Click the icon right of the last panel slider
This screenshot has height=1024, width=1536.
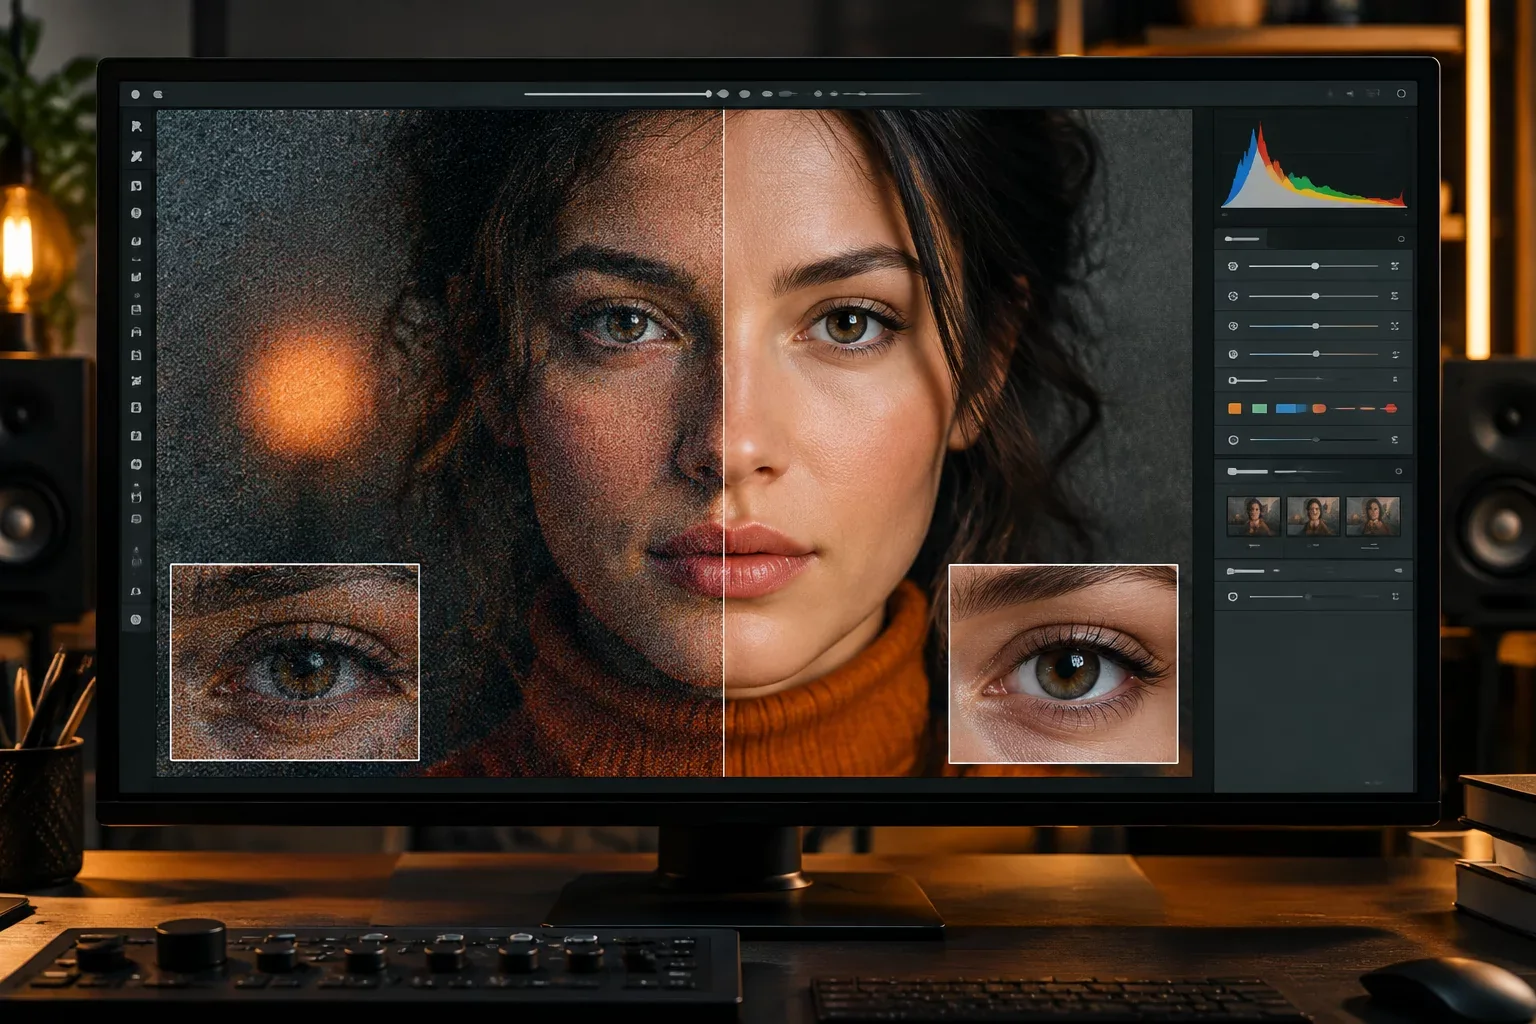(1395, 596)
